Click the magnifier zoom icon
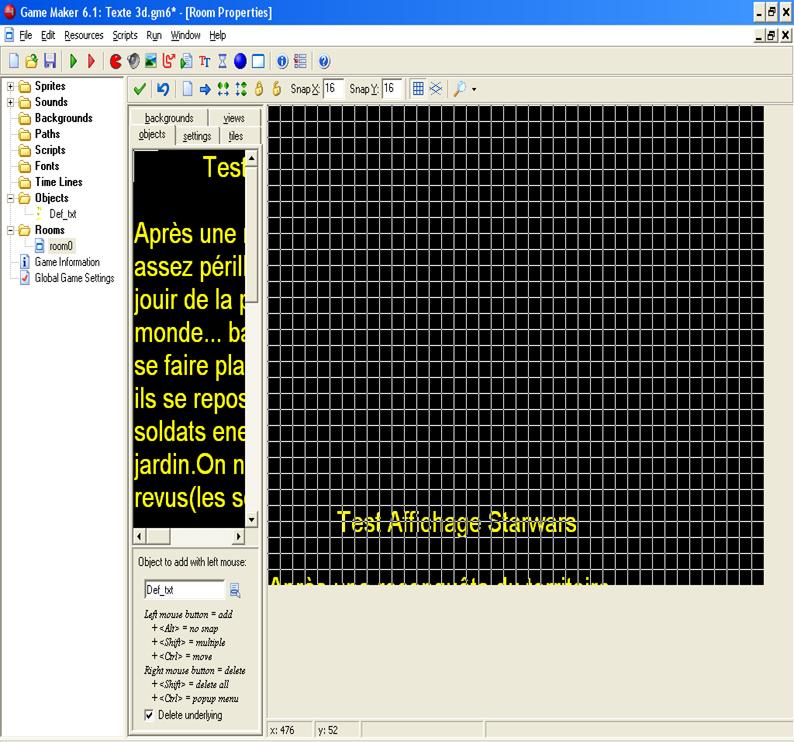The height and width of the screenshot is (742, 794). pyautogui.click(x=460, y=89)
